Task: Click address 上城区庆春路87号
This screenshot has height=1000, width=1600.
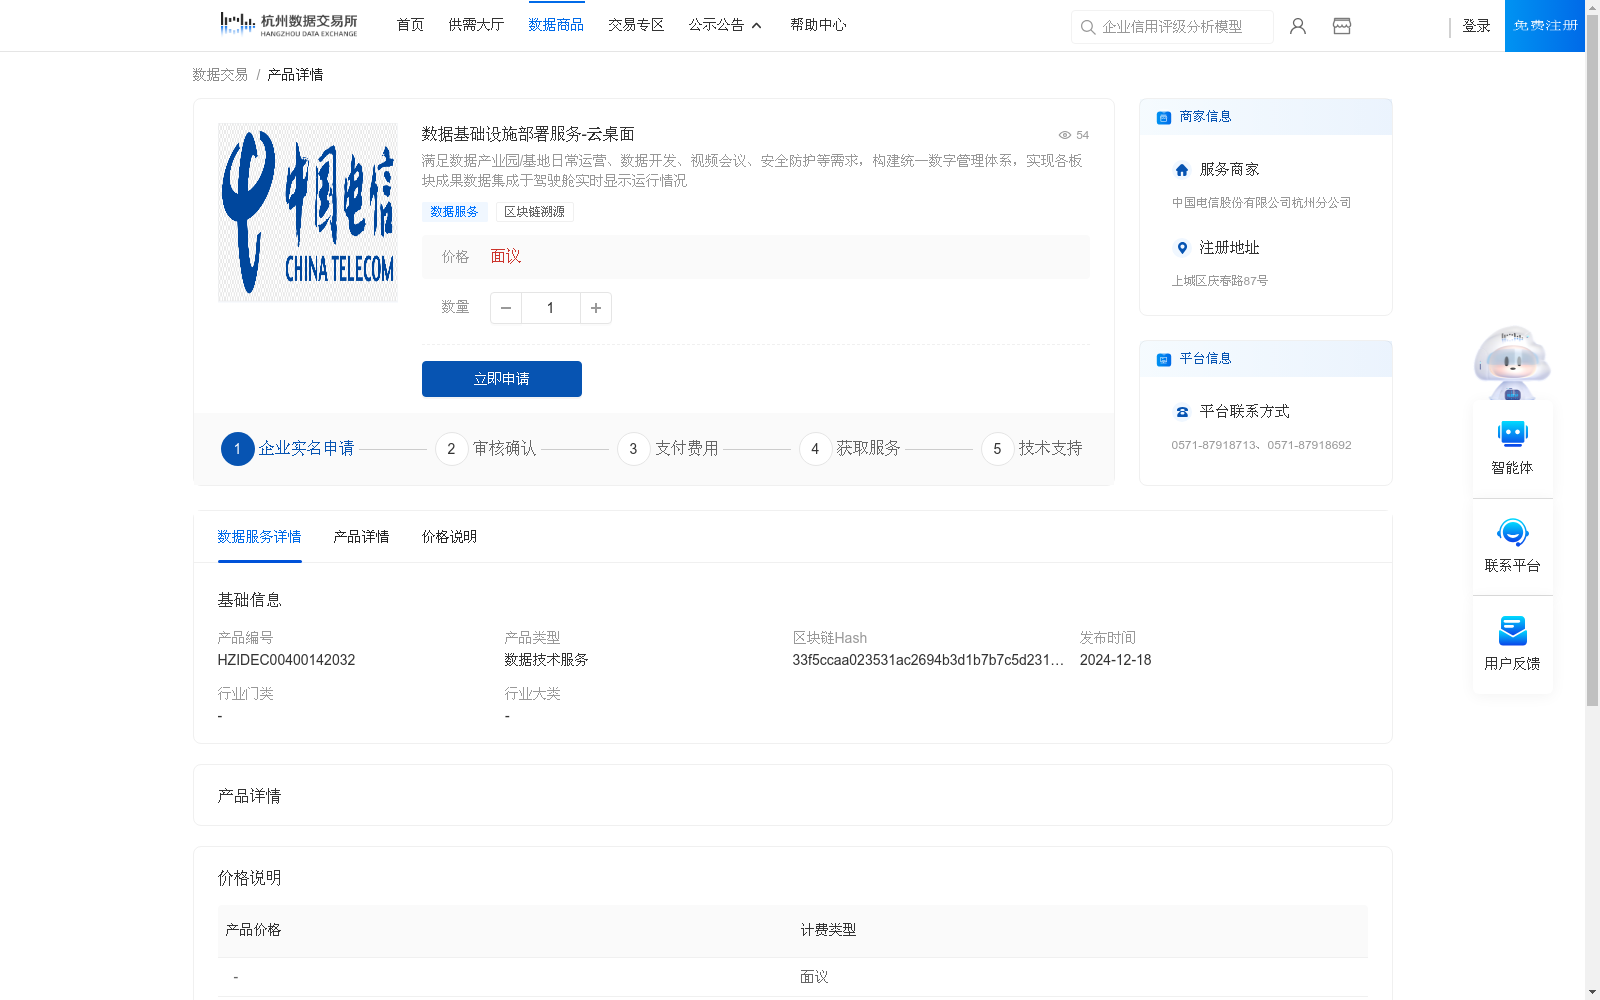Action: click(1220, 281)
